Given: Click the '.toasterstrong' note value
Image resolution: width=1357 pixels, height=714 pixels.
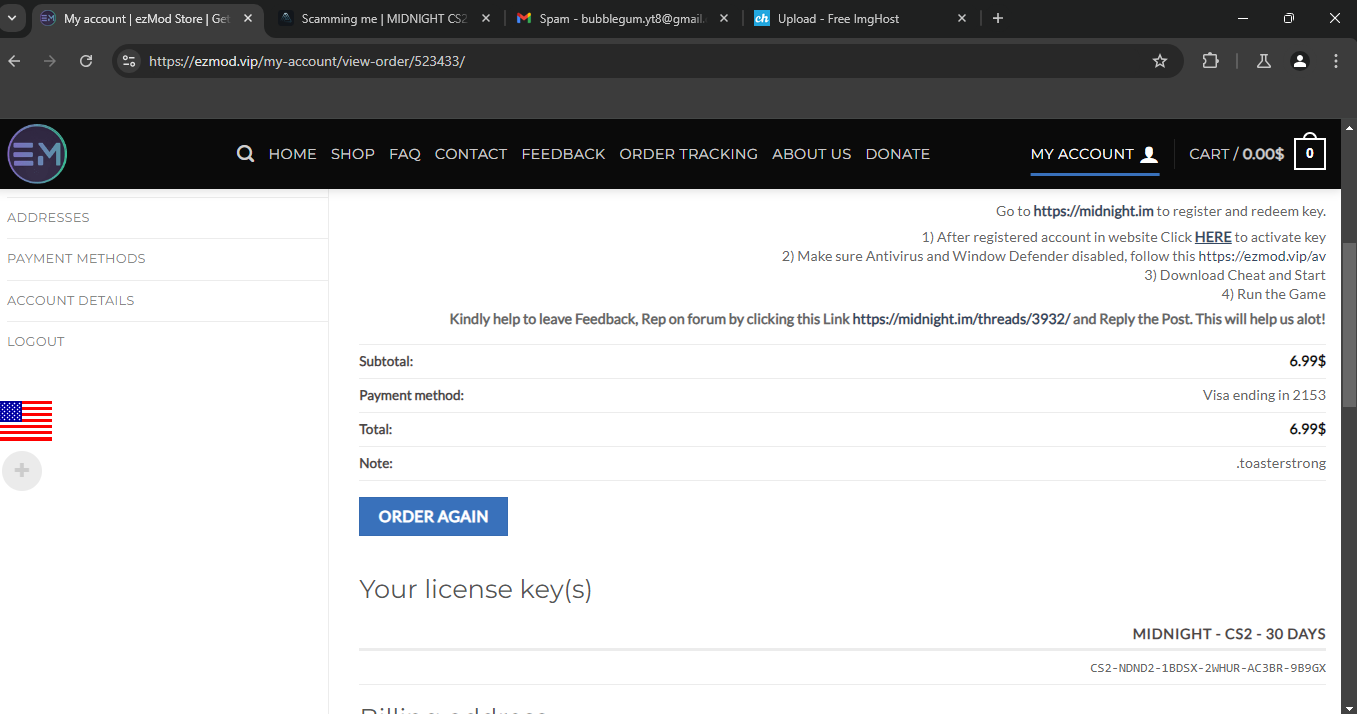Looking at the screenshot, I should (1281, 463).
